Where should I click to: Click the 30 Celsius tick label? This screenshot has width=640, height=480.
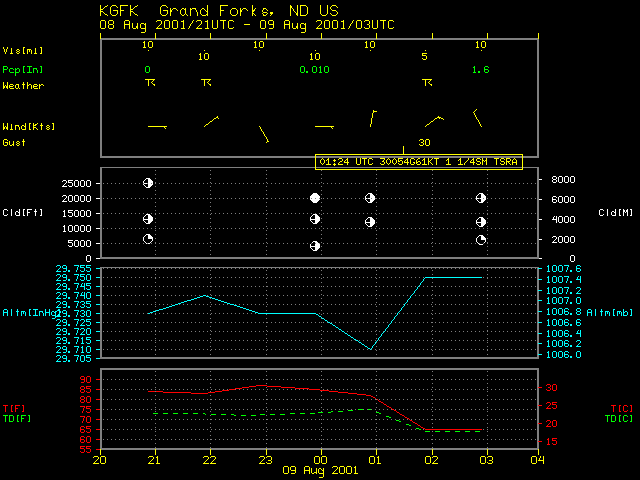[x=551, y=388]
